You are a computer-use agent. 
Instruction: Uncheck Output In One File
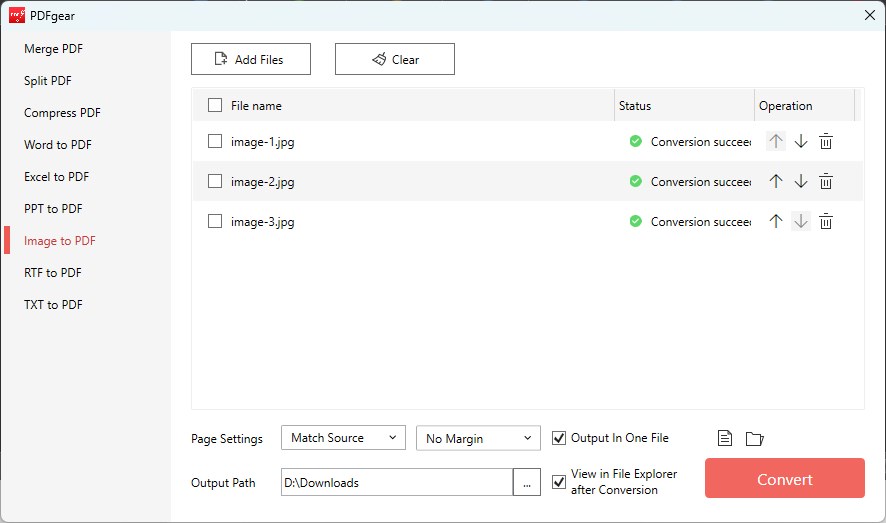(x=559, y=438)
